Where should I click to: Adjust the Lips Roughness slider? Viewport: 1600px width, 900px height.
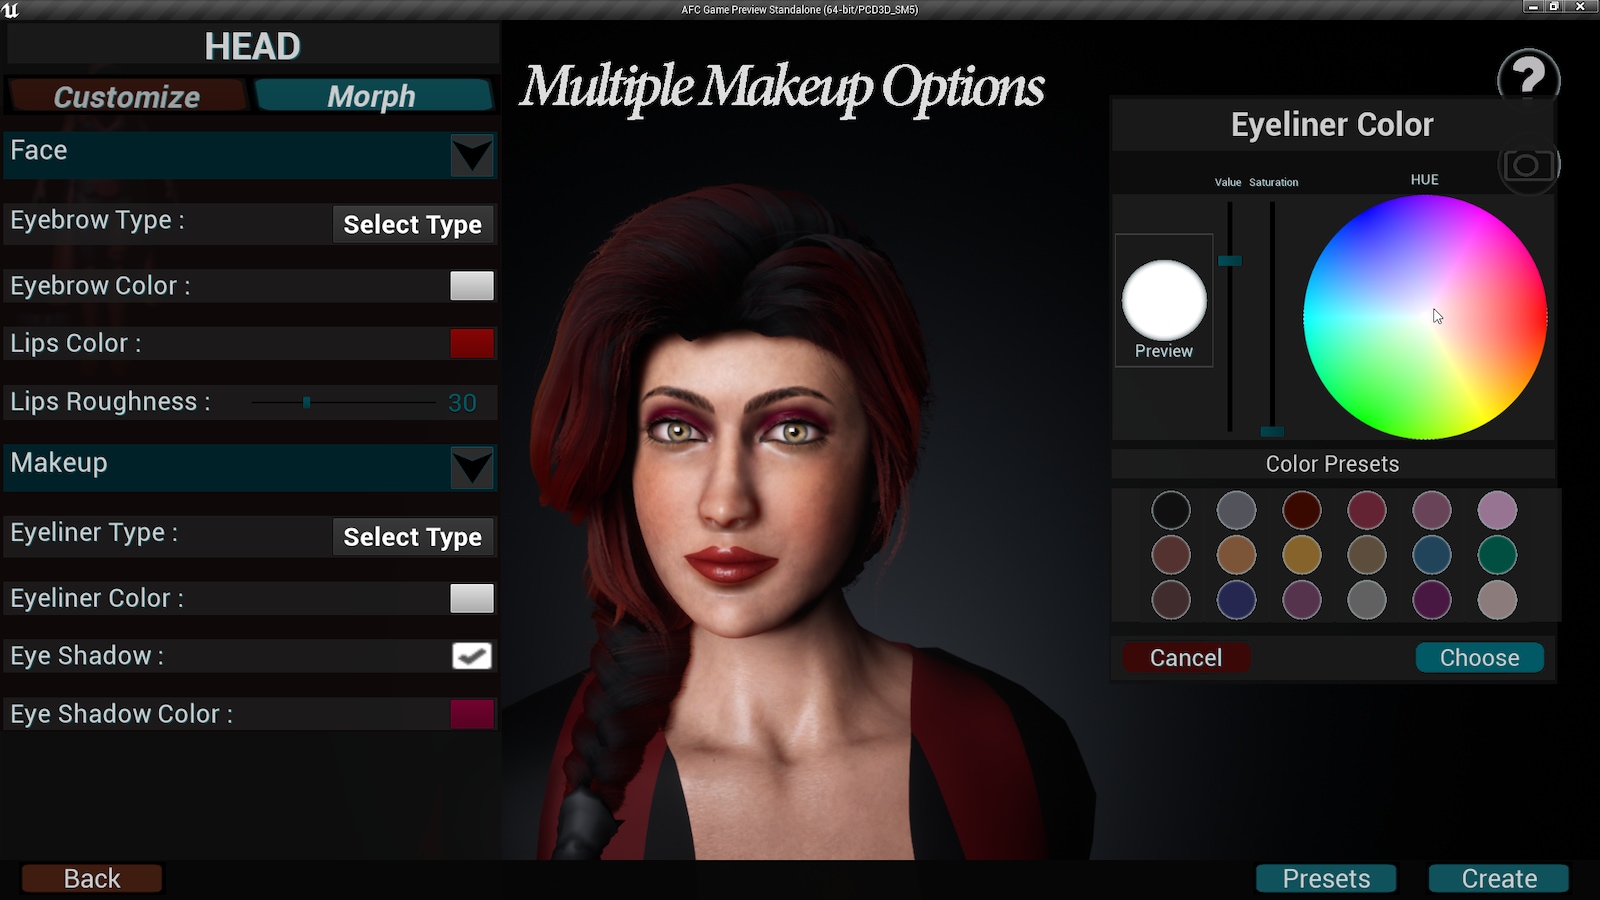(x=306, y=401)
